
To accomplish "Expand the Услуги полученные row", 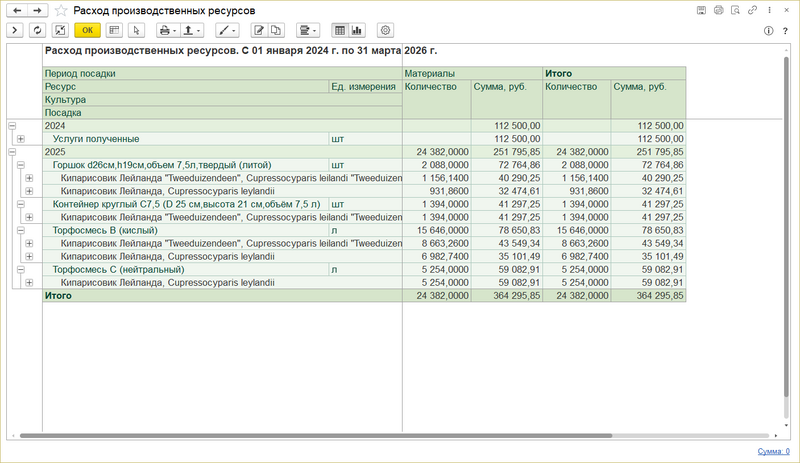I will click(x=20, y=139).
